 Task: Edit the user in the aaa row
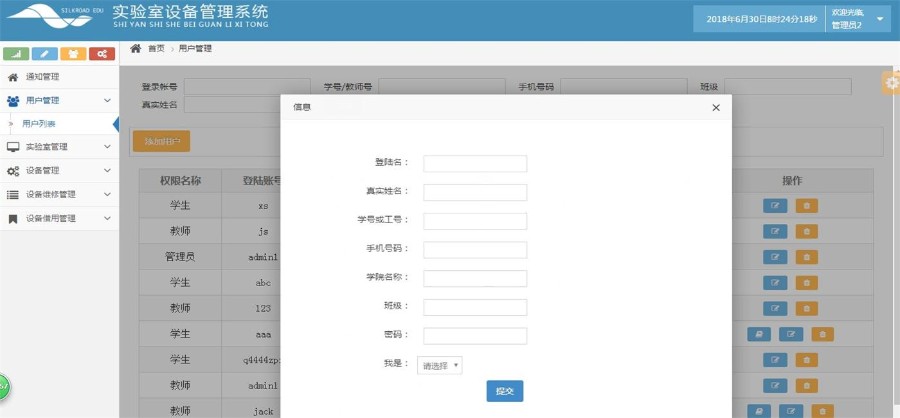point(791,334)
